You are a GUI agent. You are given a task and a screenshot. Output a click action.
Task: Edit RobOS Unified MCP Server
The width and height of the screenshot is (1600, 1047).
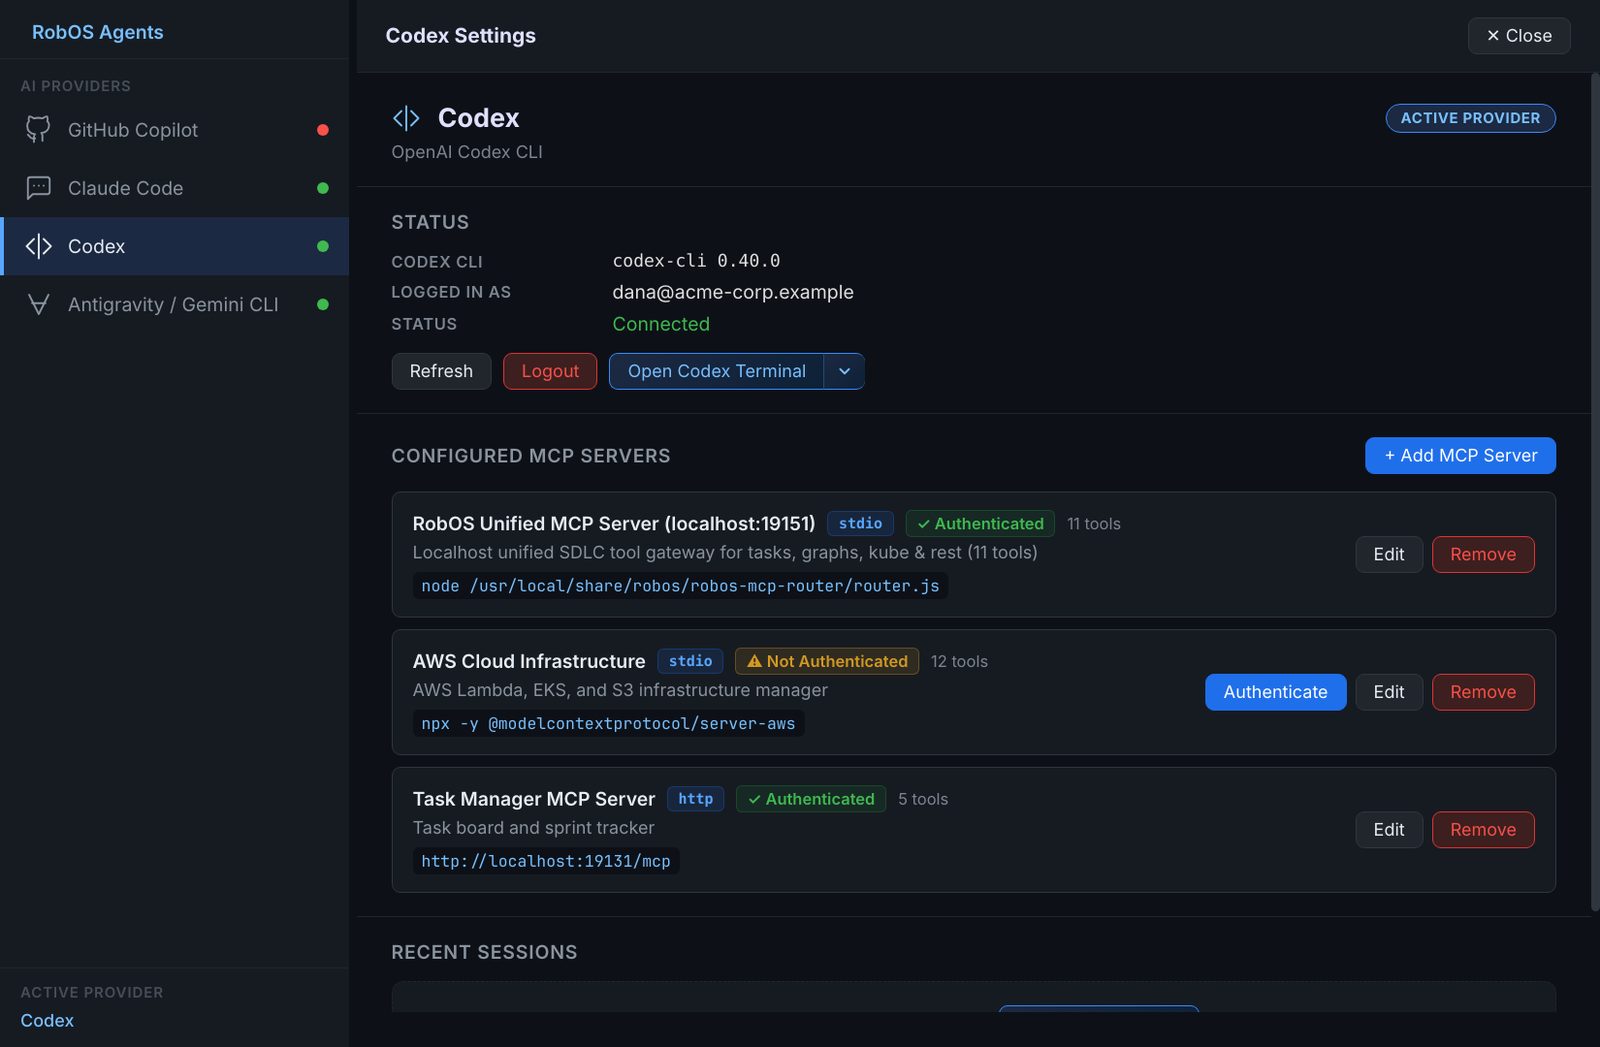[1389, 554]
